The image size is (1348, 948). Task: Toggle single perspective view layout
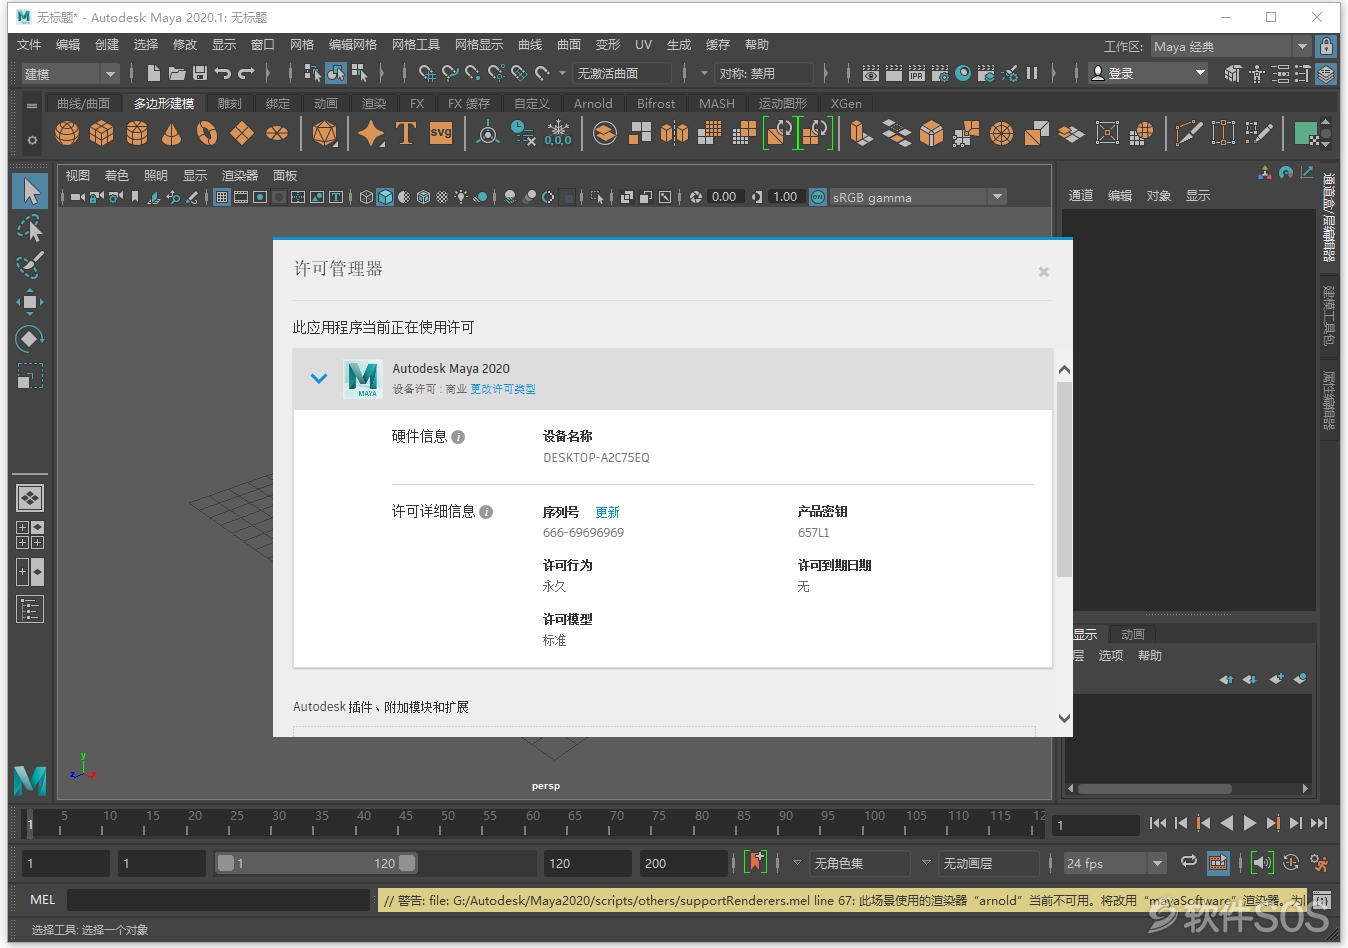30,498
